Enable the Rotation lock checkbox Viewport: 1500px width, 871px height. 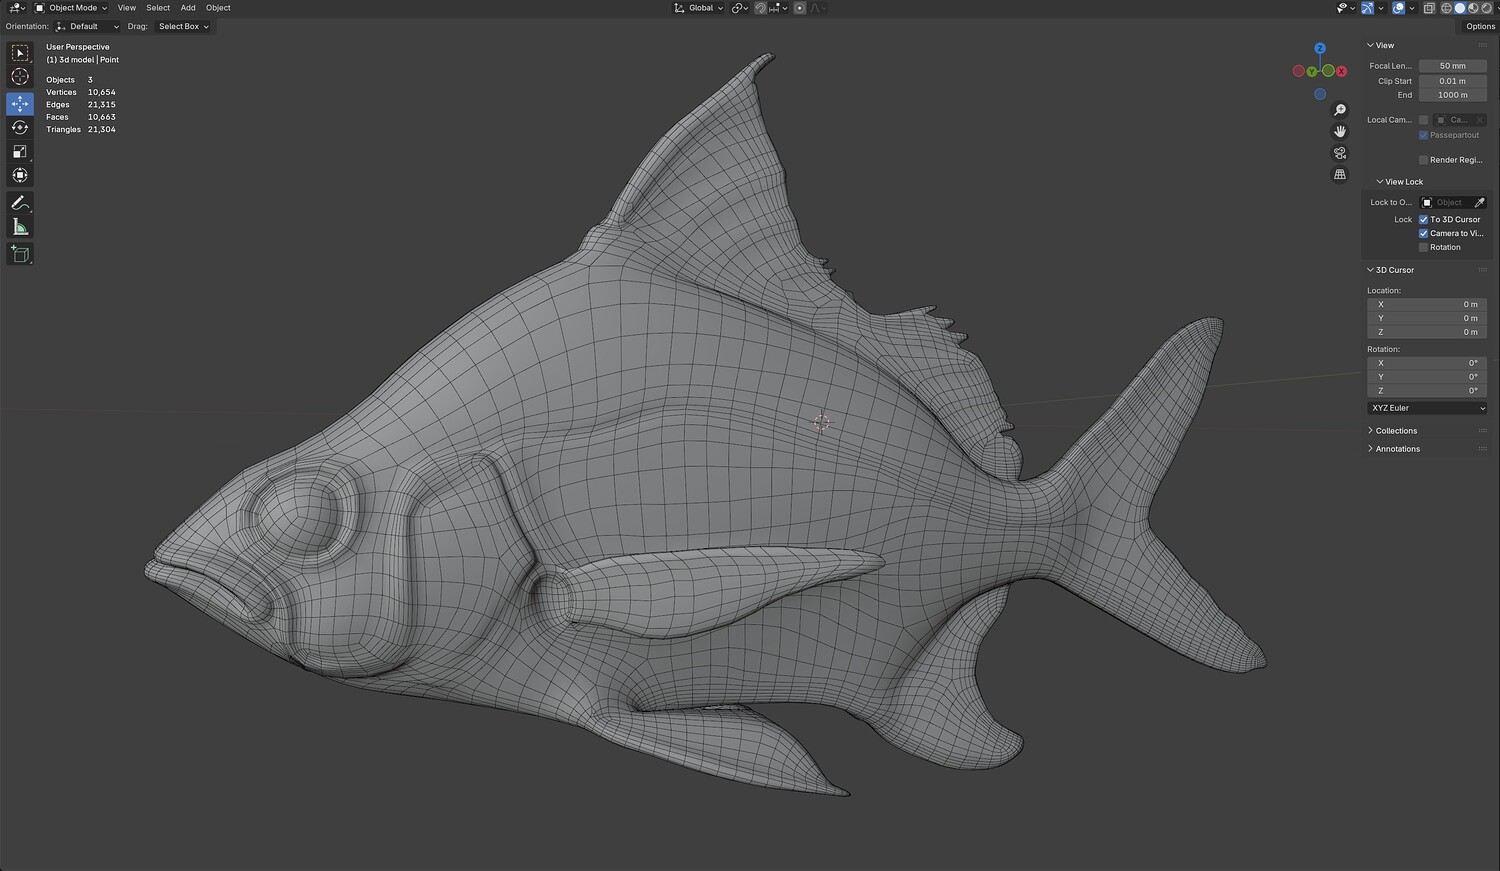click(x=1423, y=248)
